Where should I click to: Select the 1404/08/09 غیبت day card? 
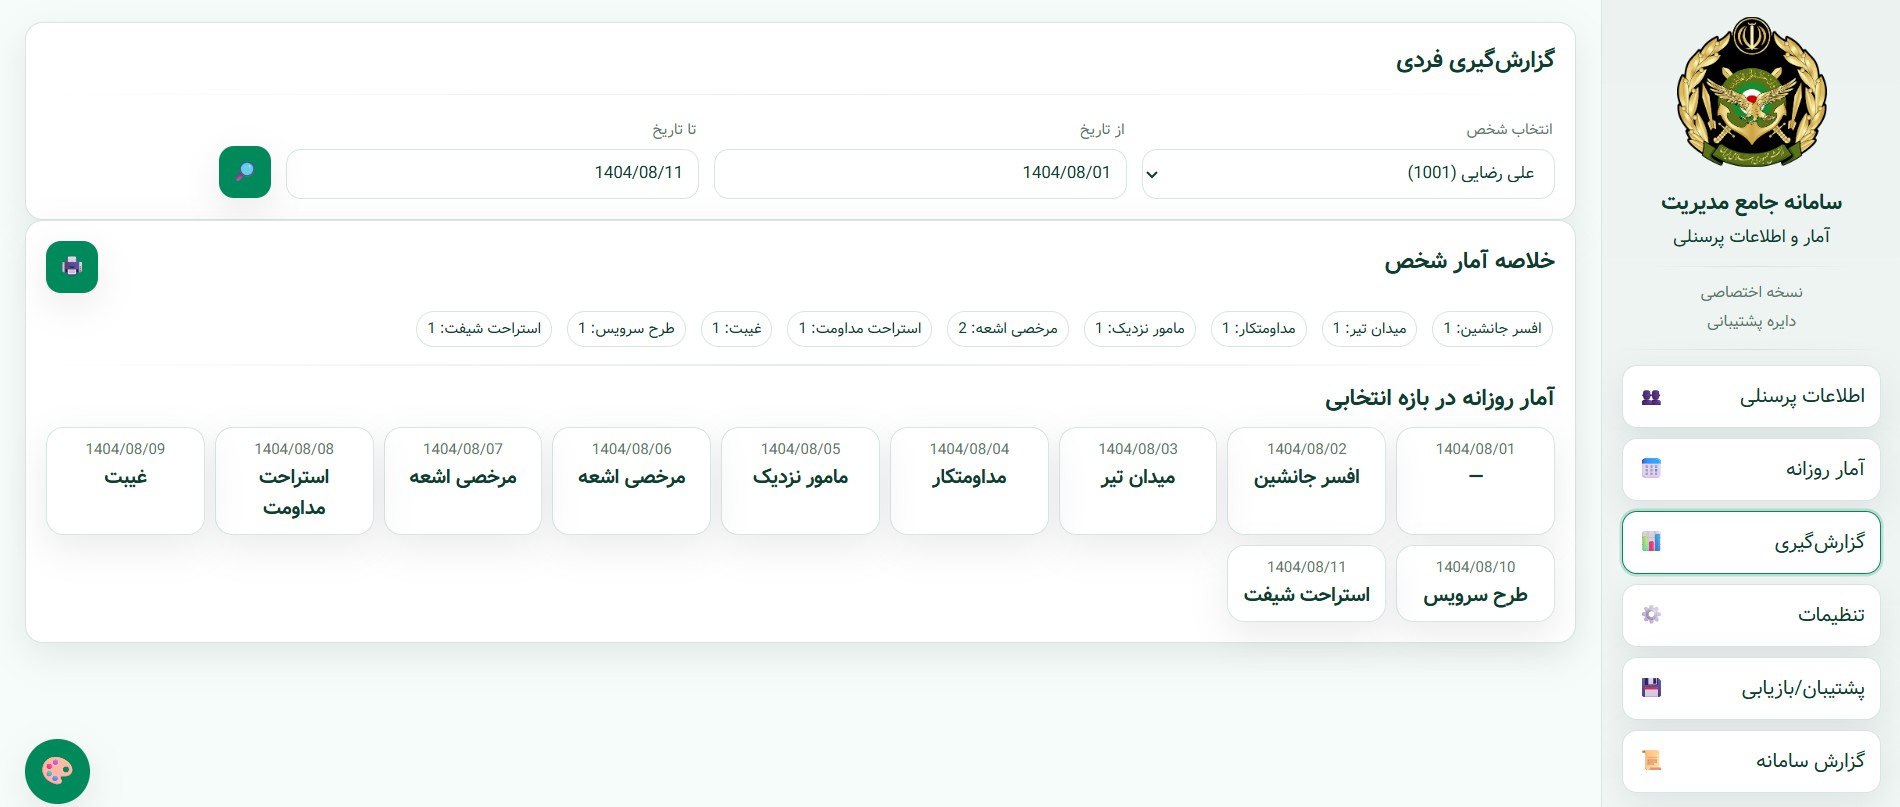125,481
